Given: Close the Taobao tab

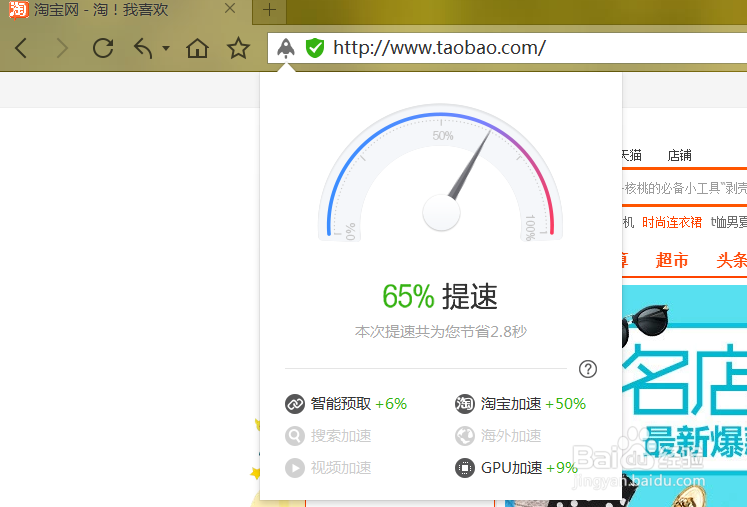Looking at the screenshot, I should (x=230, y=9).
